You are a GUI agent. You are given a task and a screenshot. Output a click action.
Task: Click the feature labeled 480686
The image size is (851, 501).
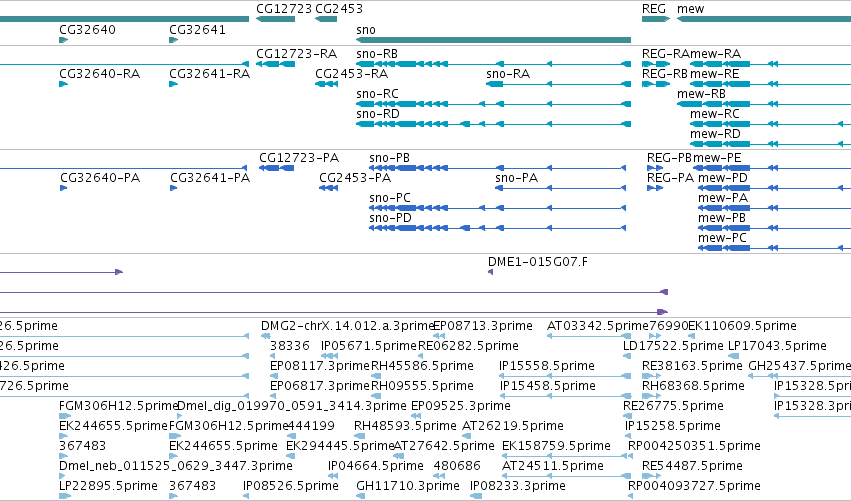pyautogui.click(x=457, y=467)
